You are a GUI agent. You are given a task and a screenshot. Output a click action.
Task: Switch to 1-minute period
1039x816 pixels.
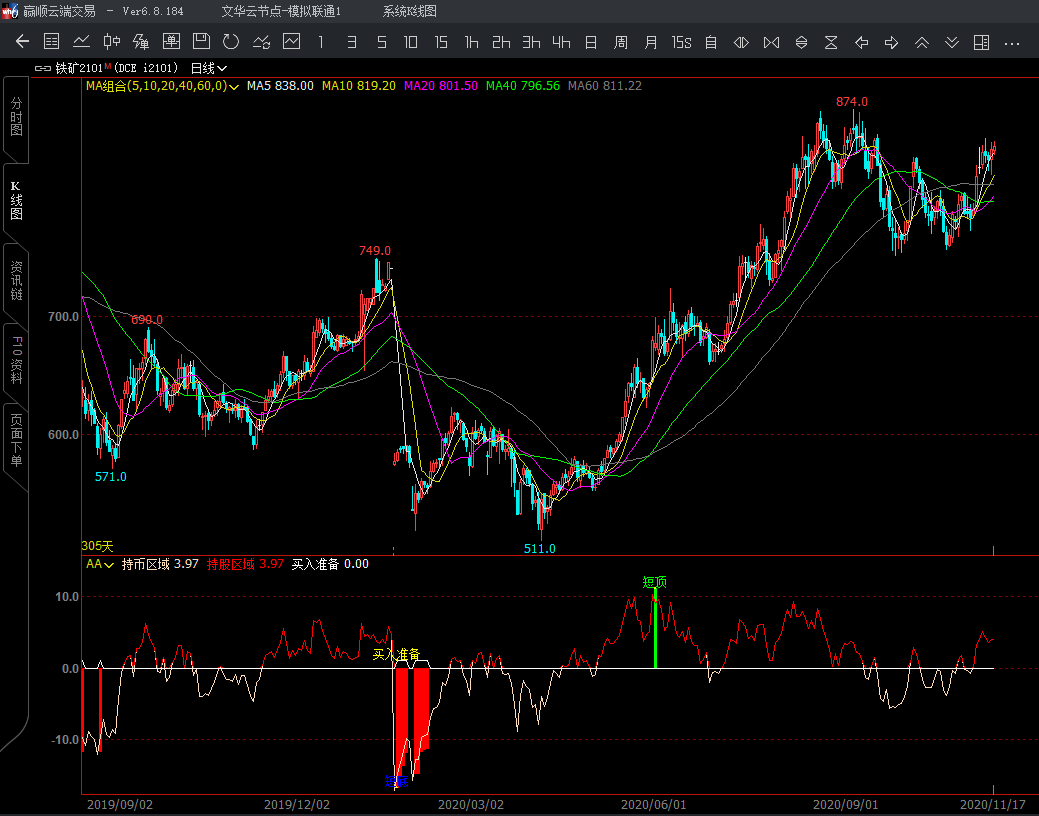point(320,42)
